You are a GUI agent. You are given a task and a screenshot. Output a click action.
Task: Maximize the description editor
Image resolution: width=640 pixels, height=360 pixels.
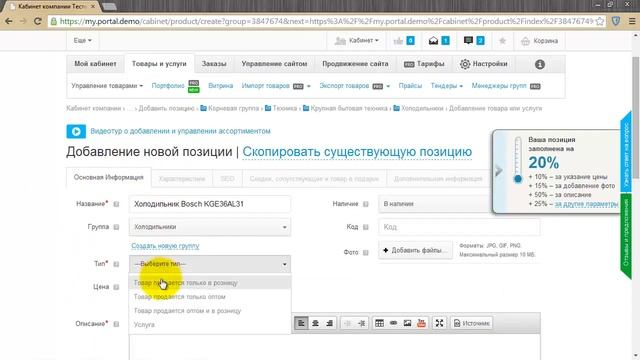(439, 323)
